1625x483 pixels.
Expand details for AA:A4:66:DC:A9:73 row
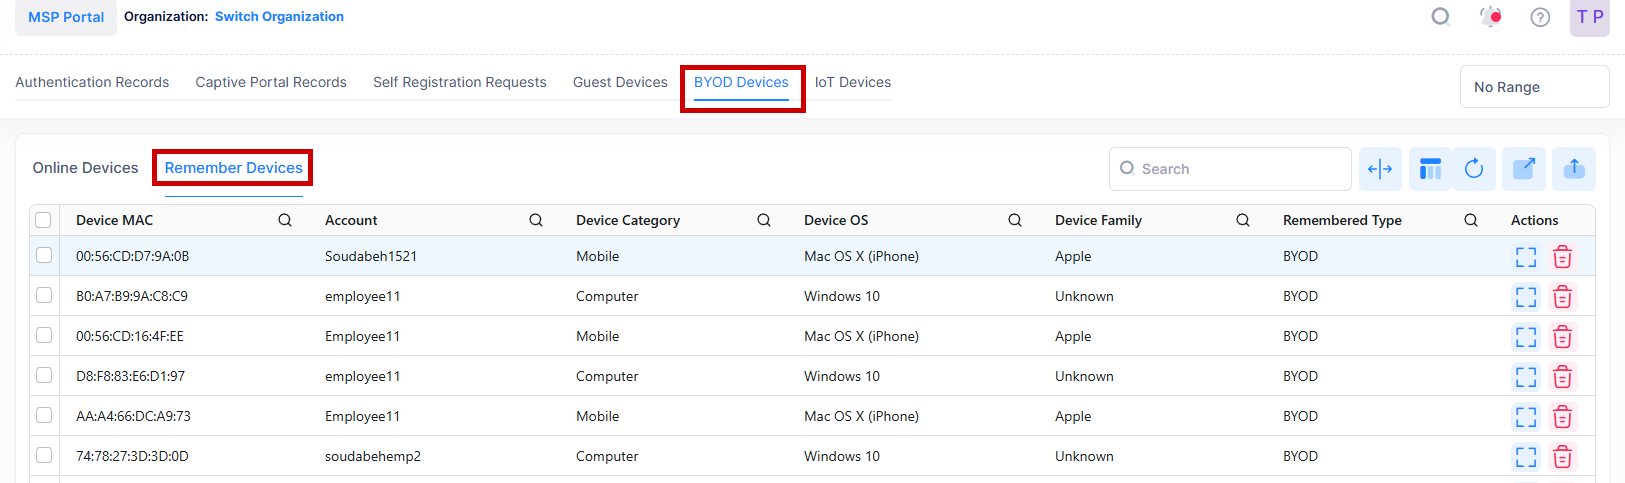point(1526,417)
